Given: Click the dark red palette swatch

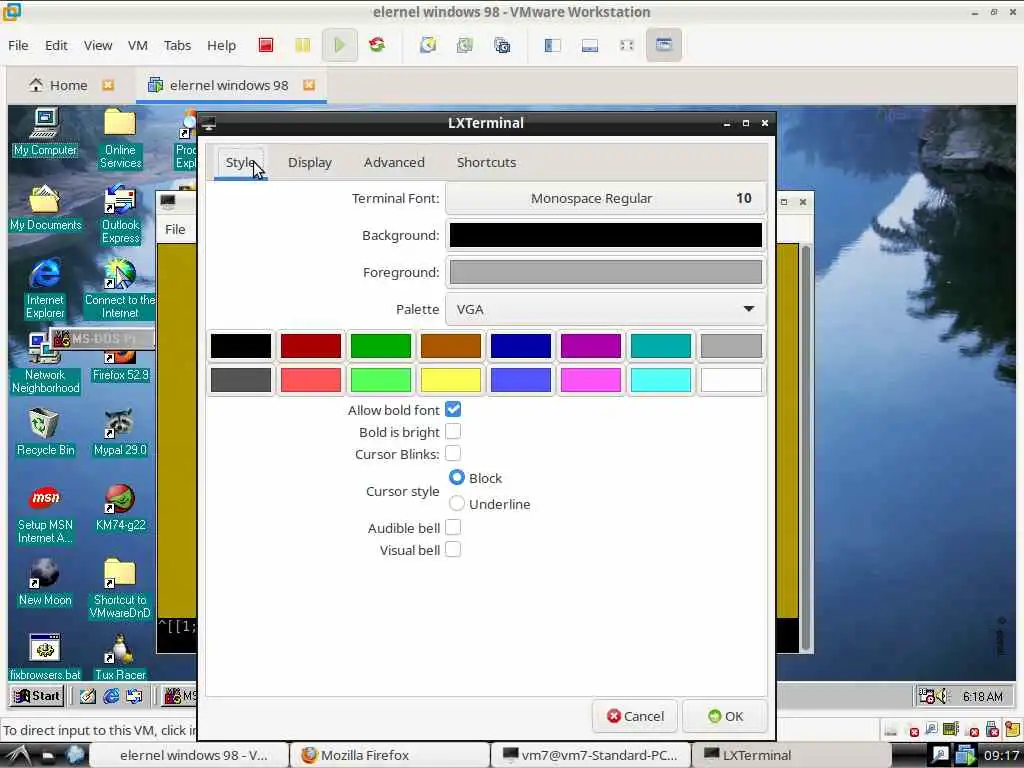Looking at the screenshot, I should [311, 345].
